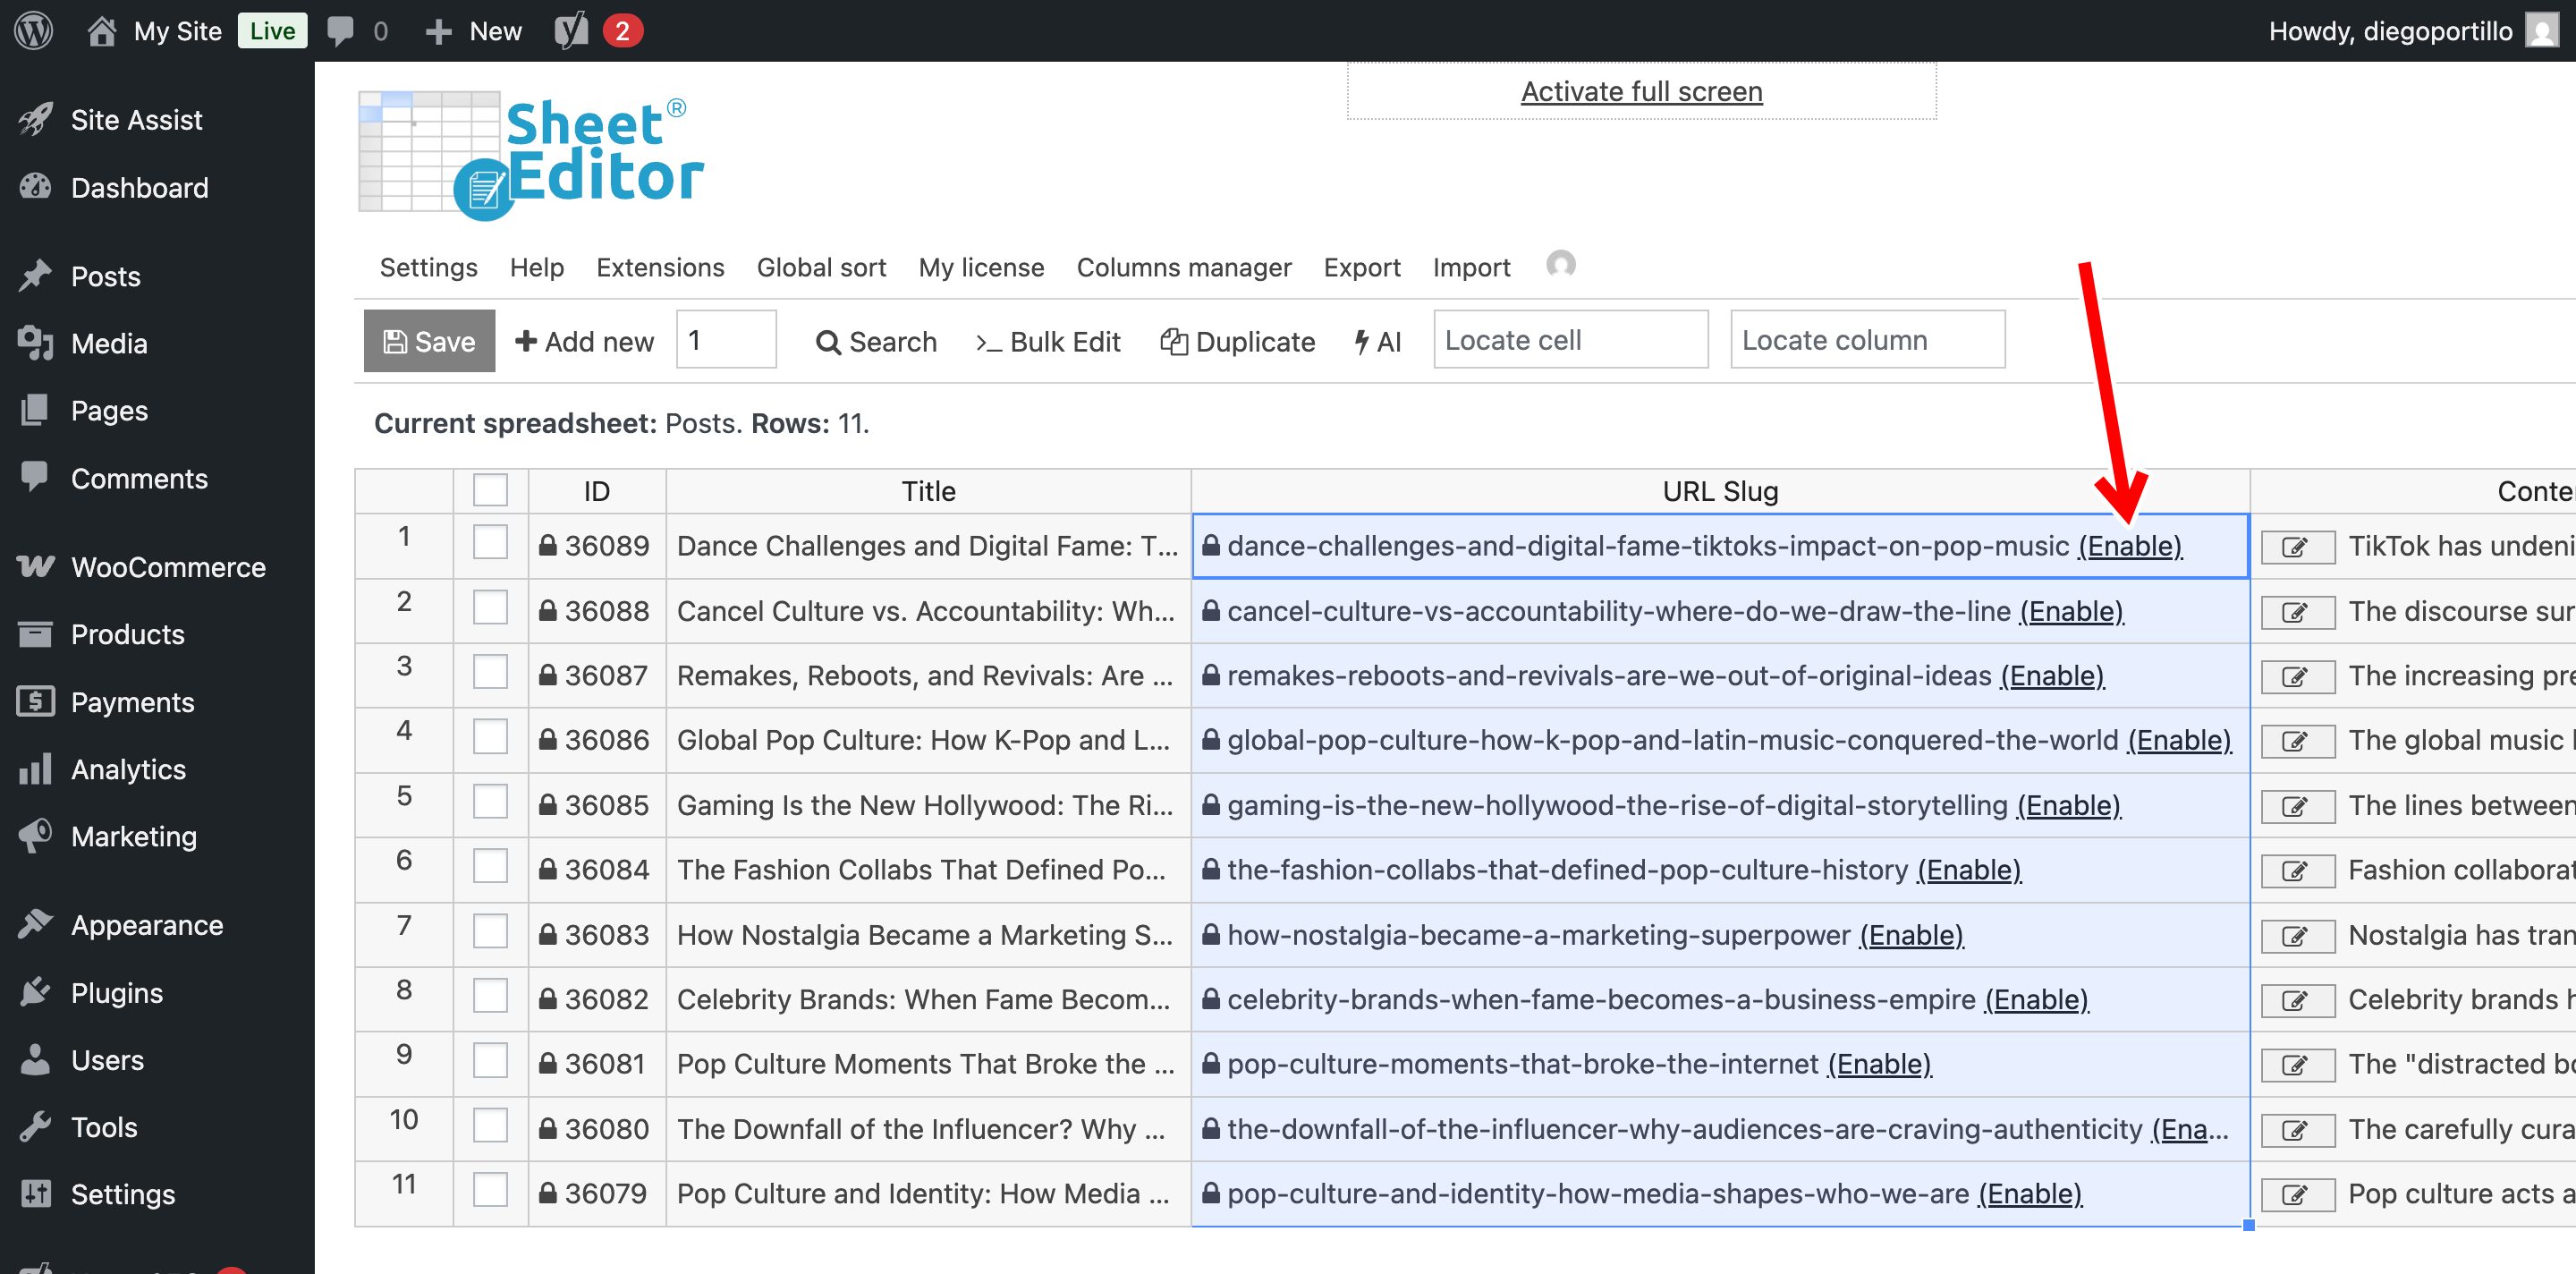The width and height of the screenshot is (2576, 1274).
Task: Open the Columns manager menu
Action: (1184, 267)
